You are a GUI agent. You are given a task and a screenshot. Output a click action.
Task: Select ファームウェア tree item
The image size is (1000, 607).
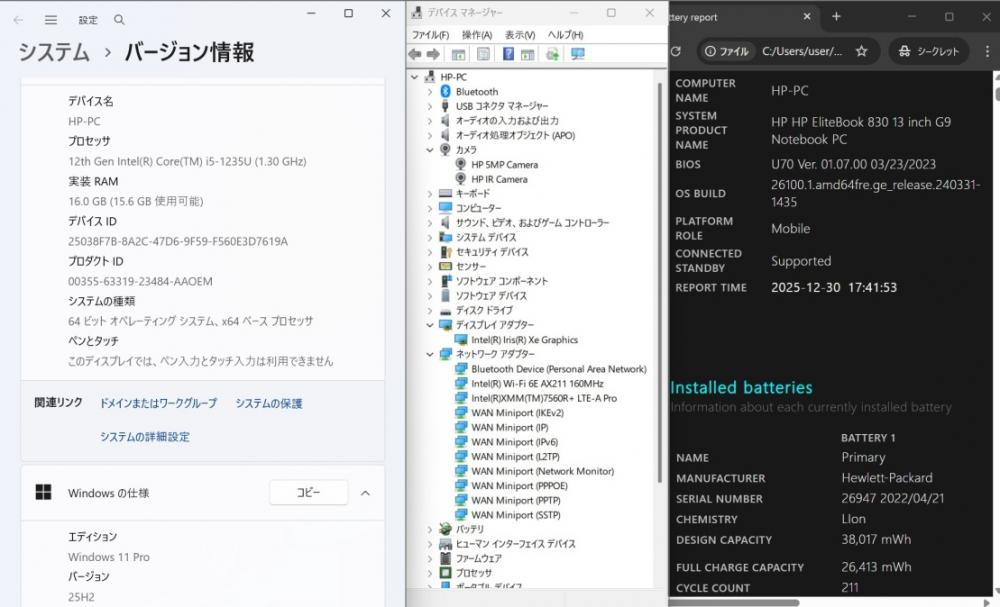(x=478, y=559)
